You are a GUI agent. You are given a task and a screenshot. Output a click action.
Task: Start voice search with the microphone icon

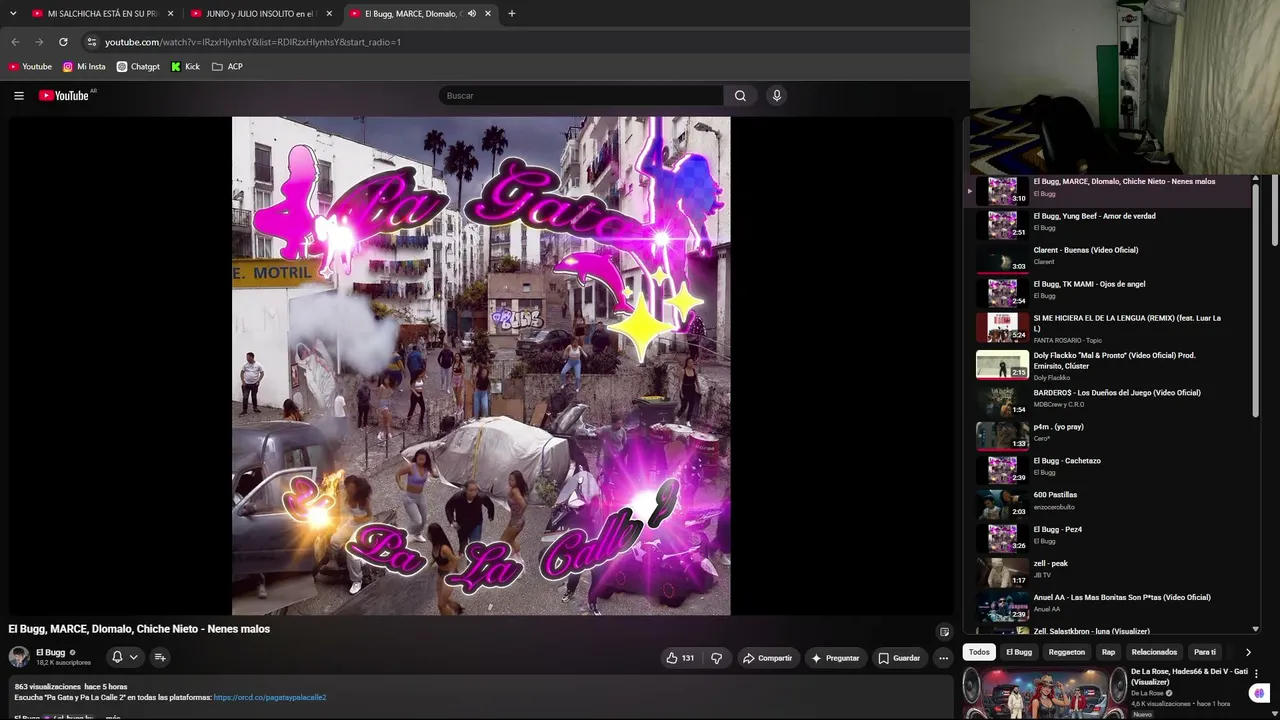tap(776, 96)
